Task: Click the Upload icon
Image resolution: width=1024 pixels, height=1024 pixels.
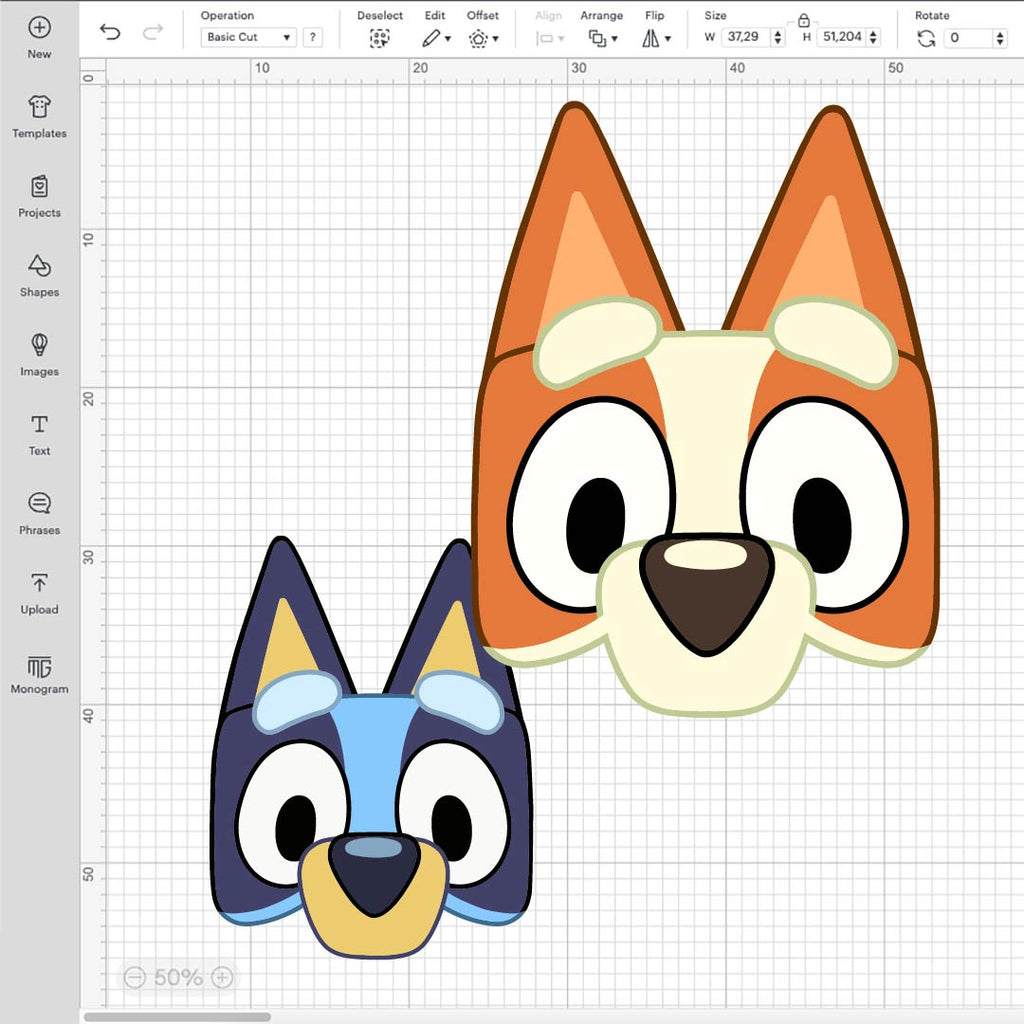Action: 39,593
